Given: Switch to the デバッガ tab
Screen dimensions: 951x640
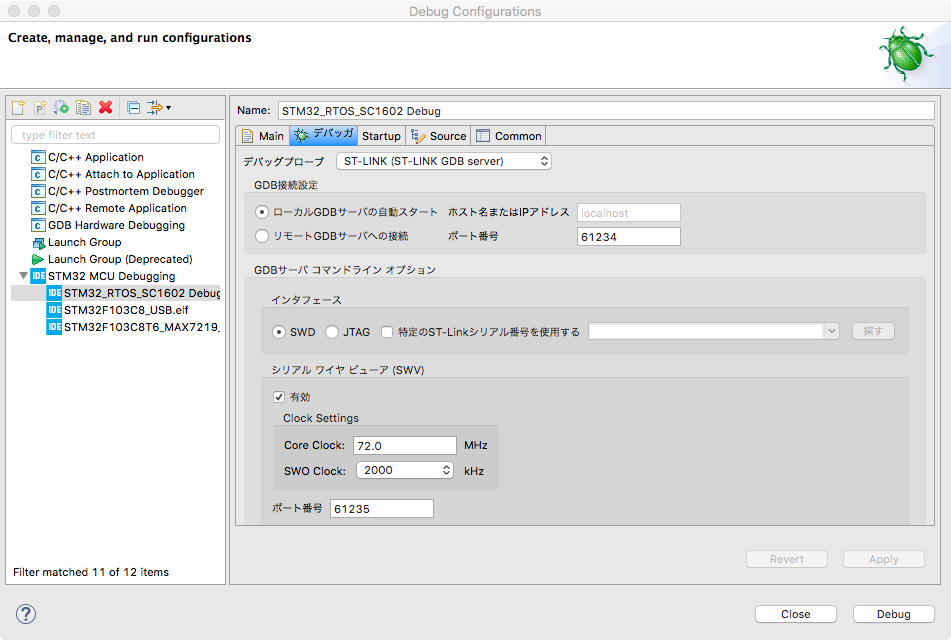Looking at the screenshot, I should pos(323,135).
